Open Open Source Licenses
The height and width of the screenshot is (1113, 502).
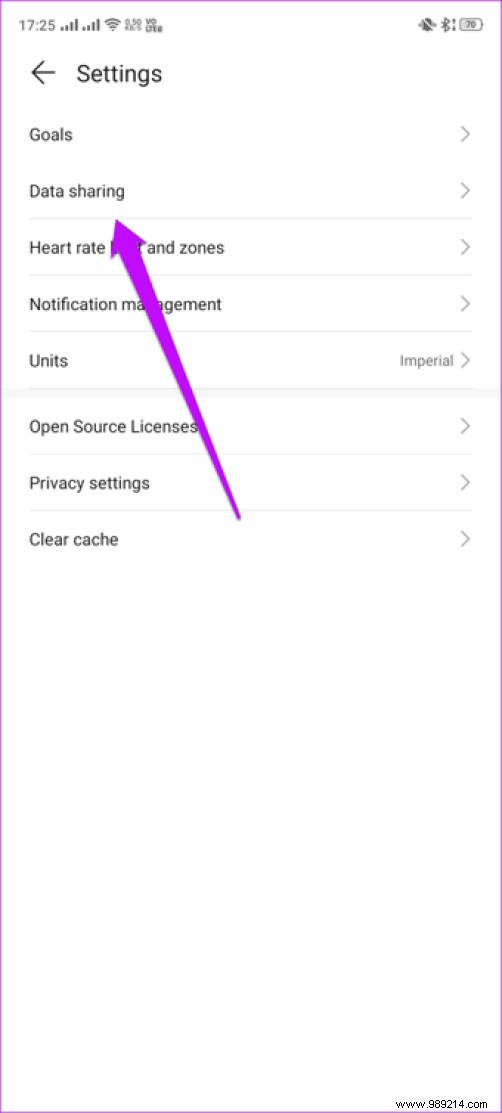coord(251,427)
